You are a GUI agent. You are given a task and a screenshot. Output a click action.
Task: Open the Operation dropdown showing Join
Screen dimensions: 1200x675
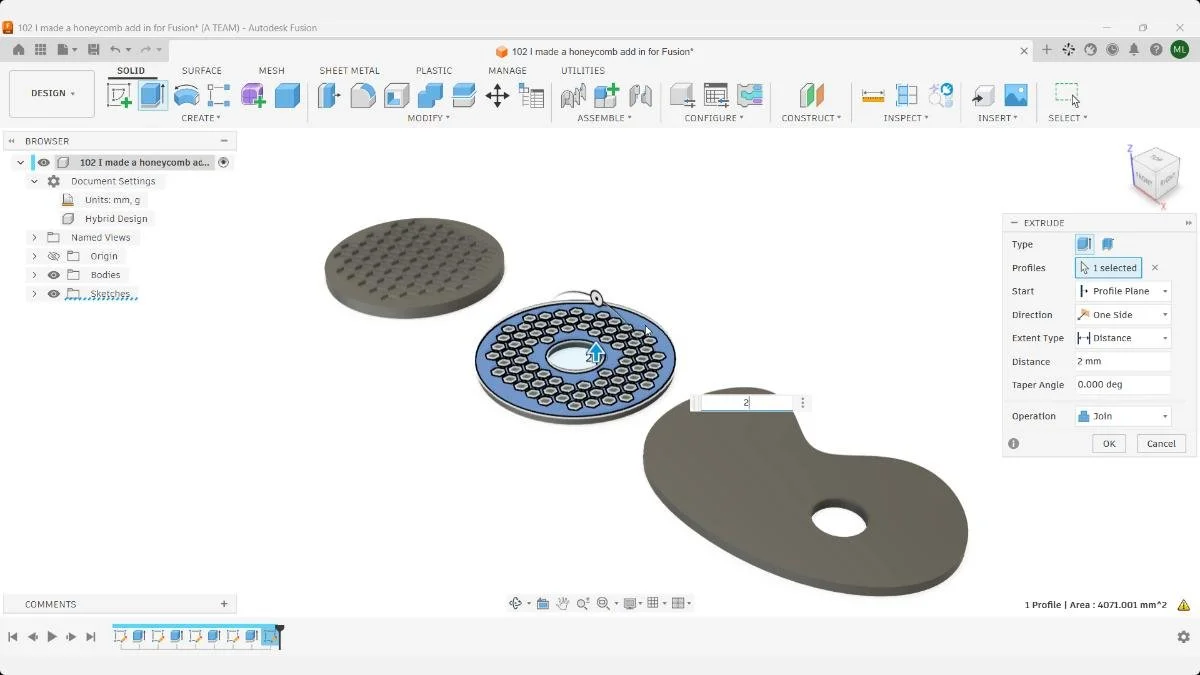tap(1123, 416)
